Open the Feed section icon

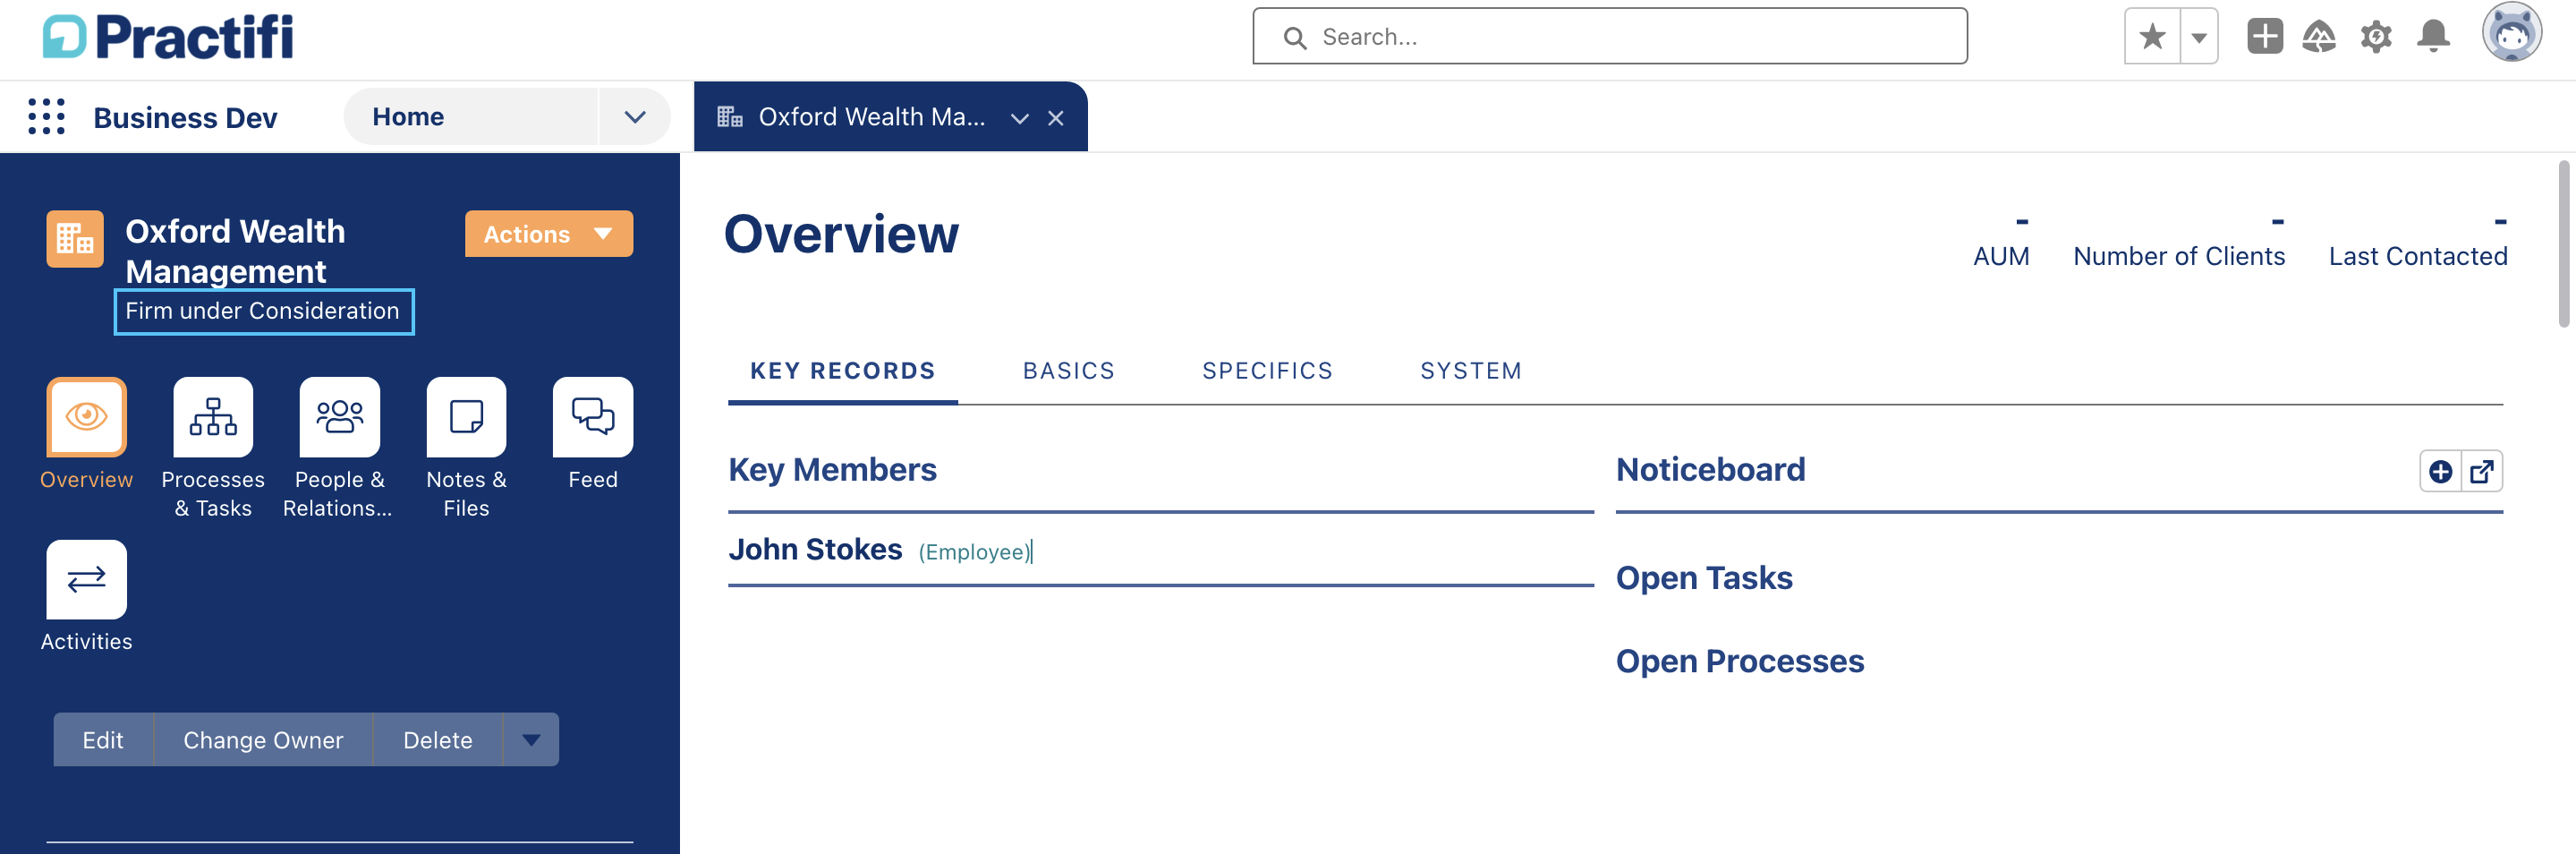[x=593, y=416]
